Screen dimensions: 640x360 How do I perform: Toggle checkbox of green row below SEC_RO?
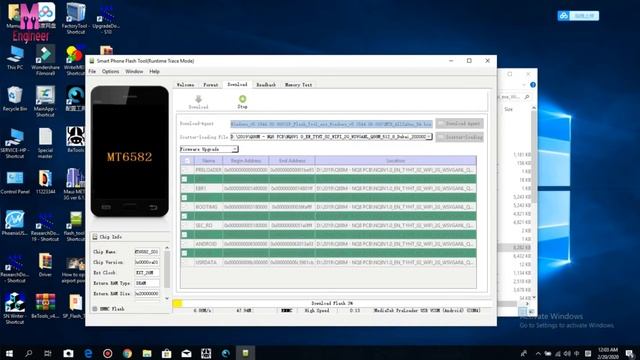click(x=184, y=235)
